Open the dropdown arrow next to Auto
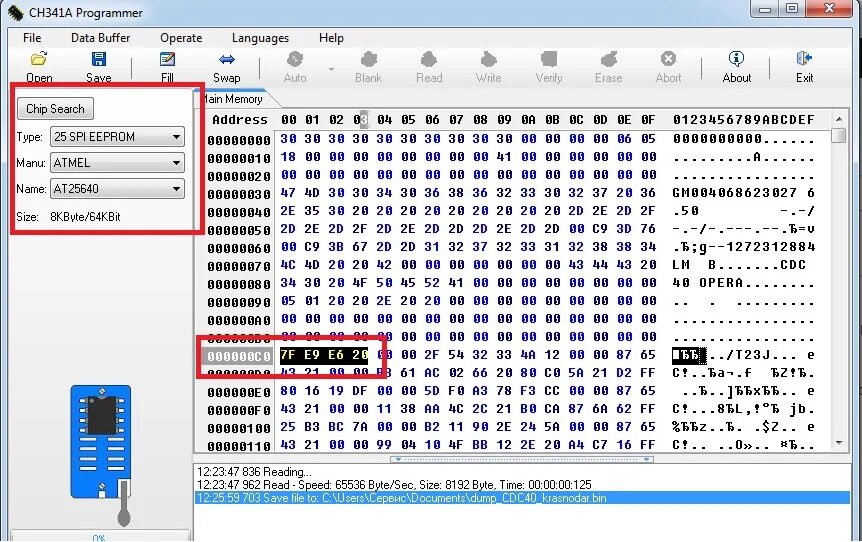 click(x=331, y=69)
